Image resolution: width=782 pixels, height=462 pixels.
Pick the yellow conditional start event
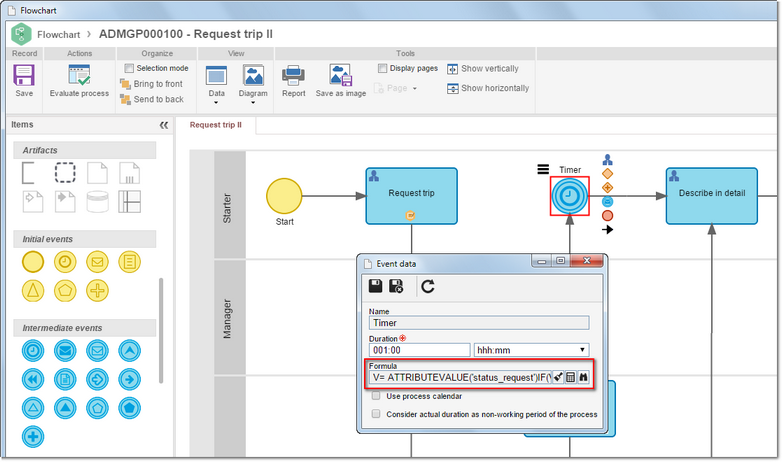[129, 261]
